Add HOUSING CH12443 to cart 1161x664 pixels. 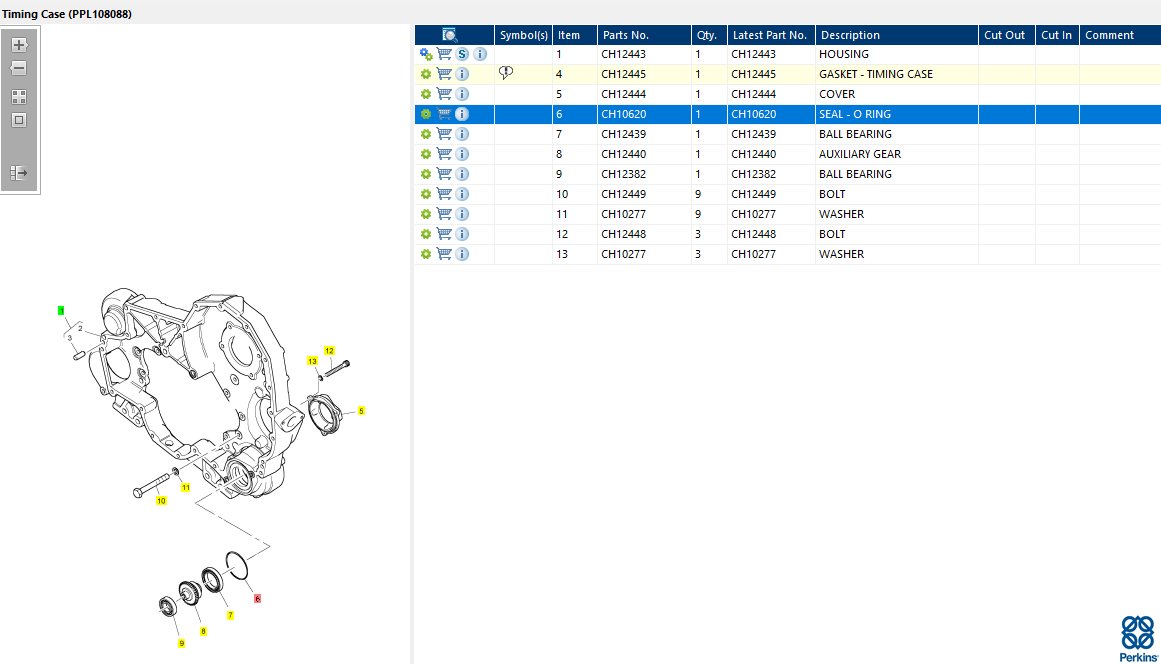click(444, 53)
